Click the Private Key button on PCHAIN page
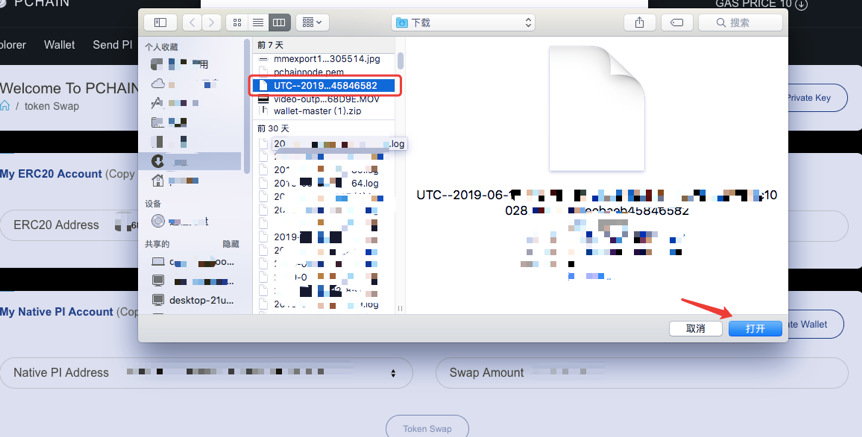Screen dimensions: 862x437 817,97
